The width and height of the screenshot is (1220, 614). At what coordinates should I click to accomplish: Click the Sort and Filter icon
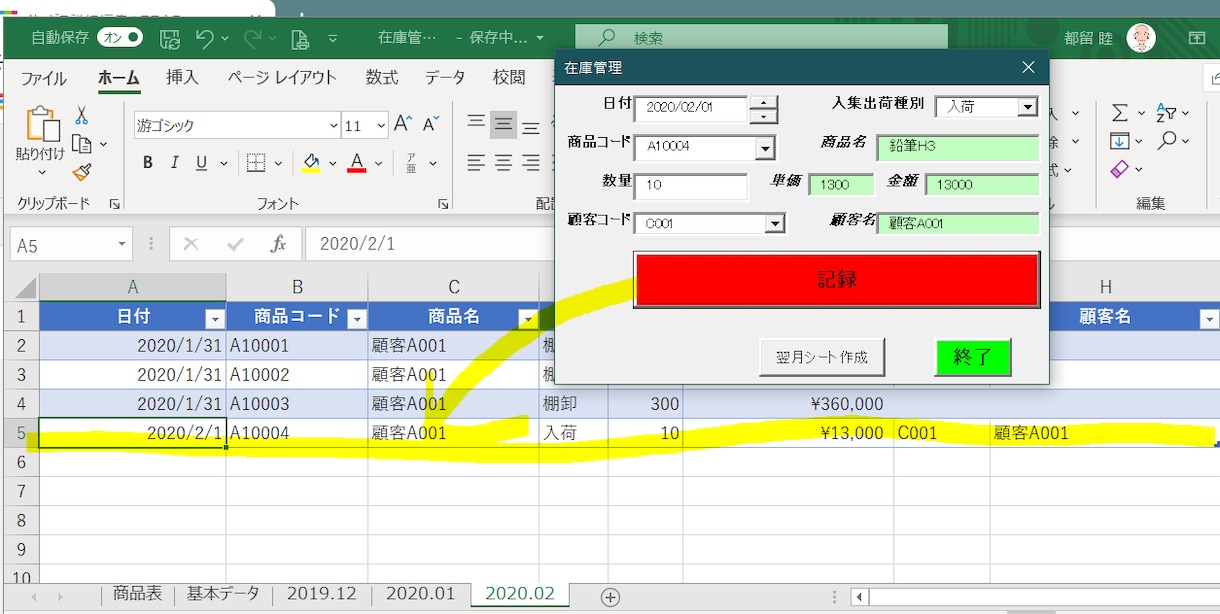click(1167, 113)
